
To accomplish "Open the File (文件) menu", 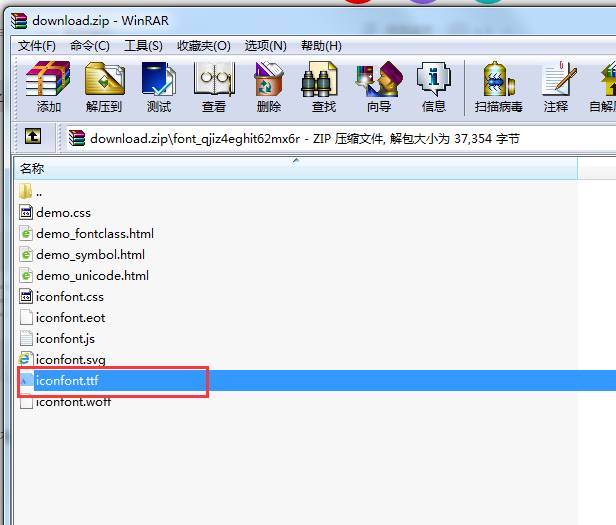I will pyautogui.click(x=37, y=46).
